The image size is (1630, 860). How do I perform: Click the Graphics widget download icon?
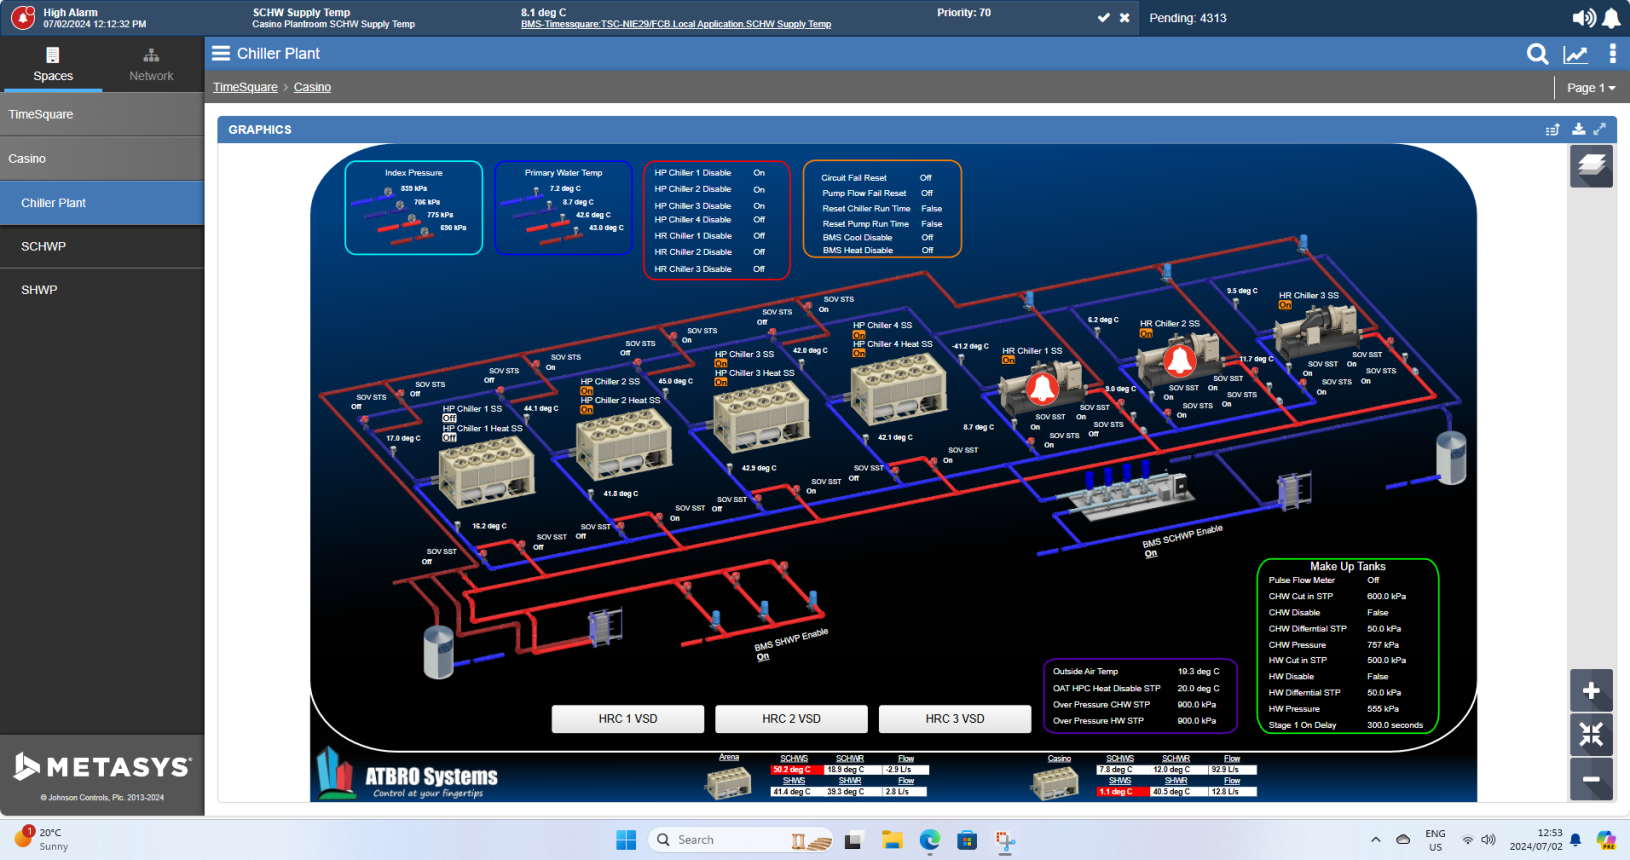(x=1578, y=129)
